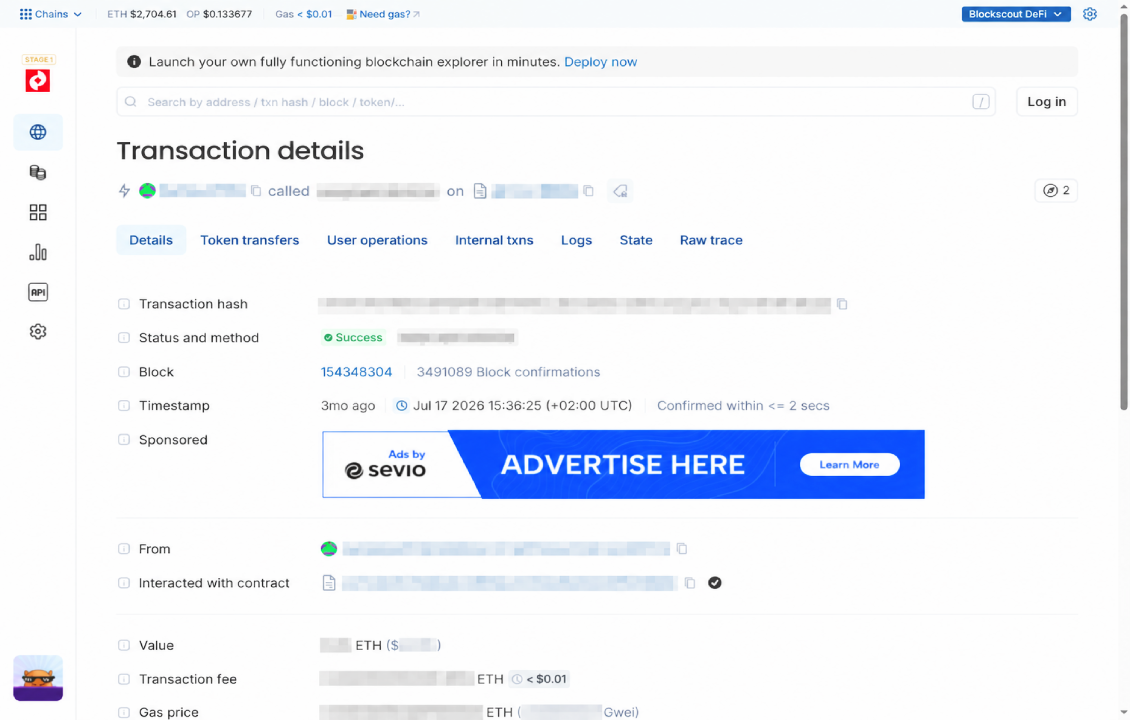This screenshot has height=720, width=1130.
Task: Switch to the Details tab
Action: click(x=151, y=240)
